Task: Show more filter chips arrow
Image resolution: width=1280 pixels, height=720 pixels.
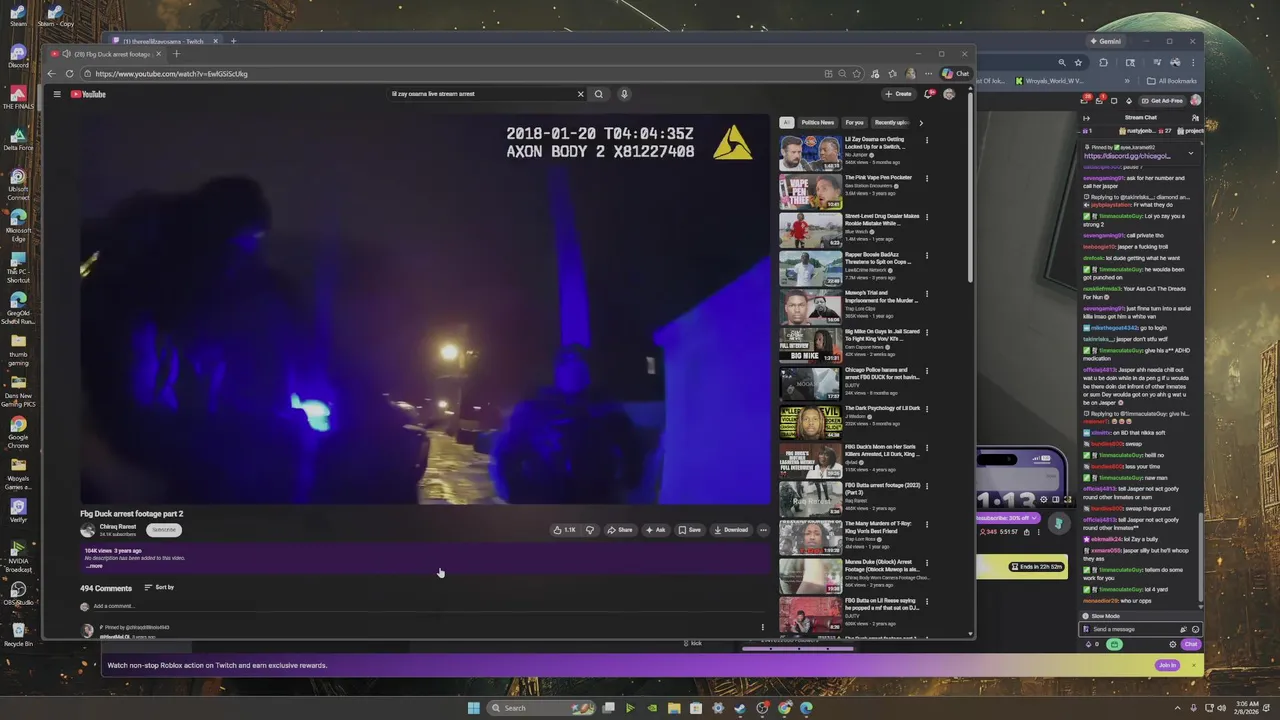Action: (921, 123)
